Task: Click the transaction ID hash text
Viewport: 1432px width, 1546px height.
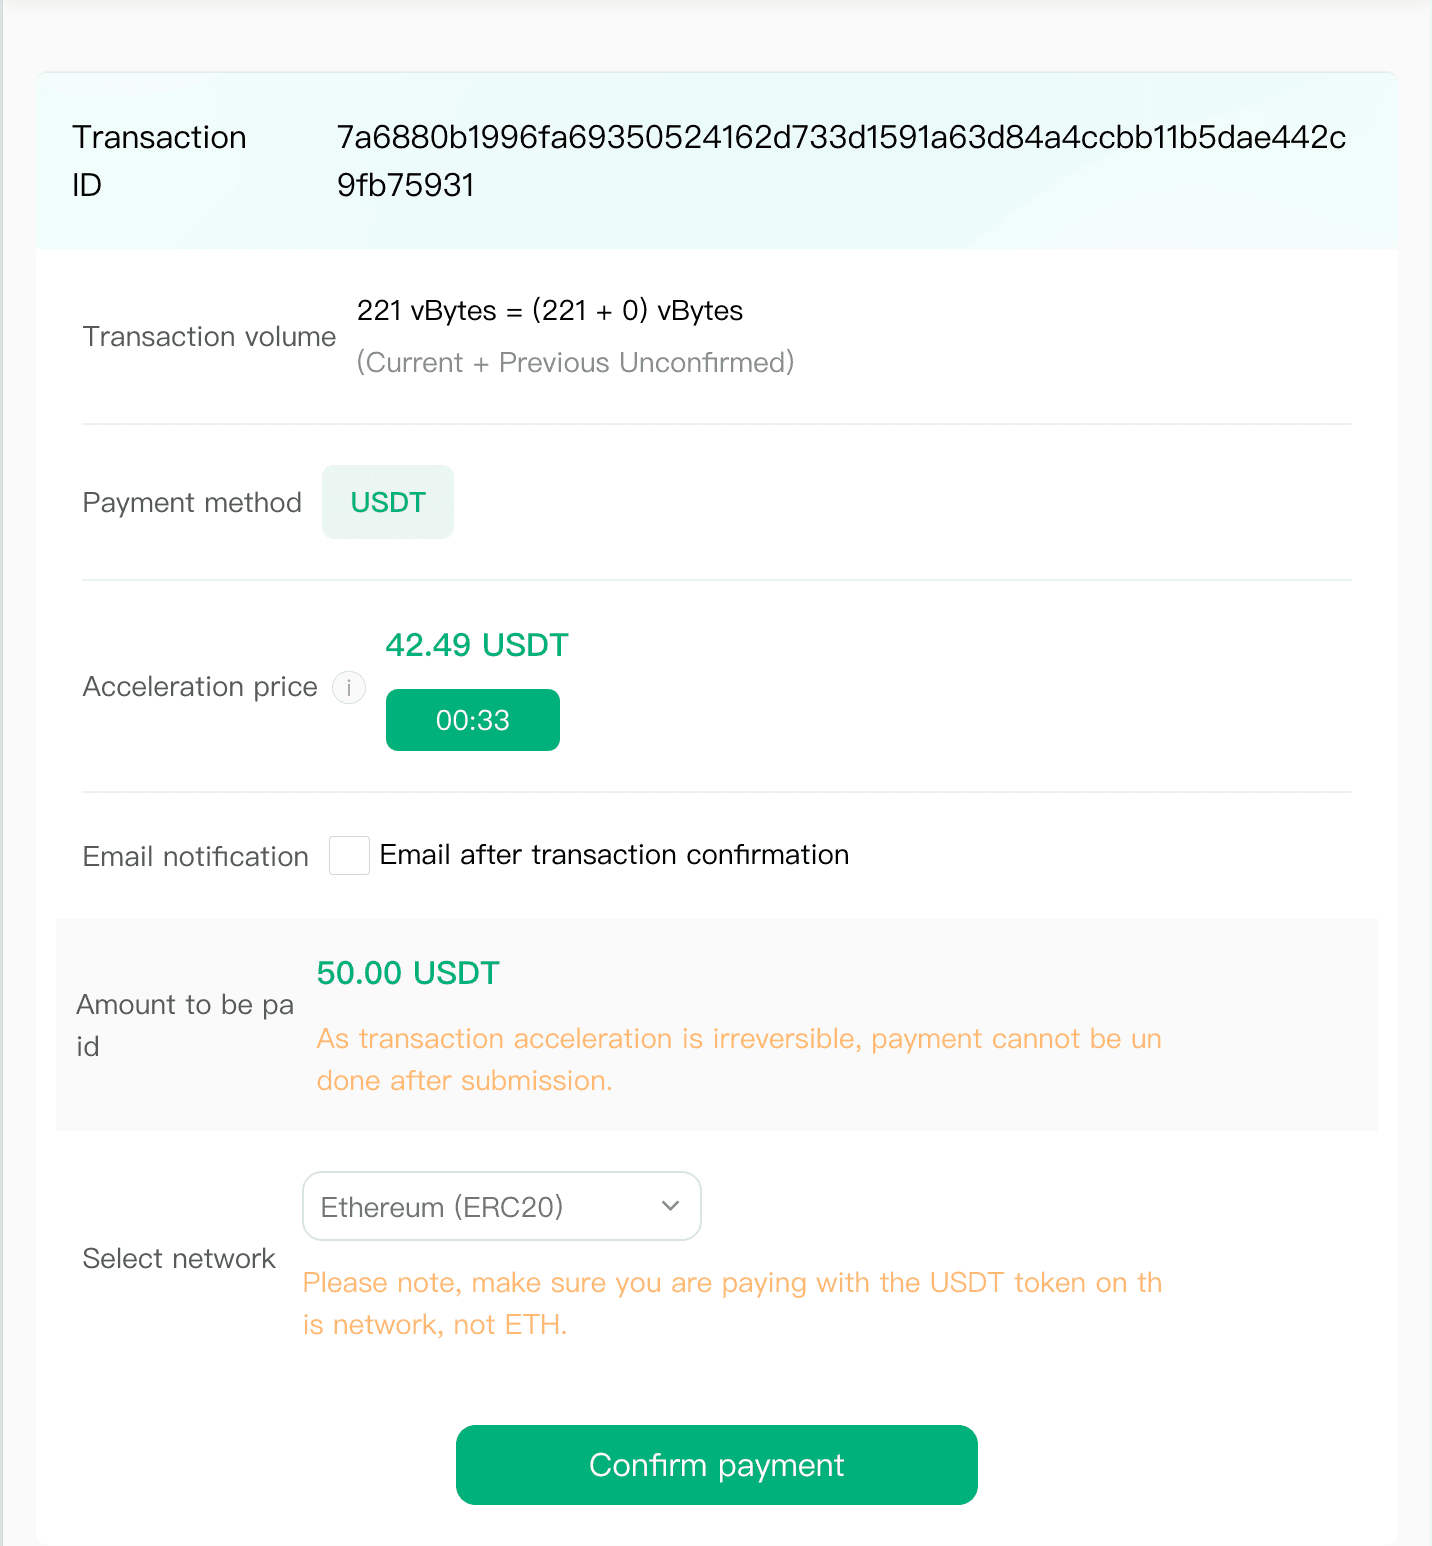Action: click(x=841, y=161)
